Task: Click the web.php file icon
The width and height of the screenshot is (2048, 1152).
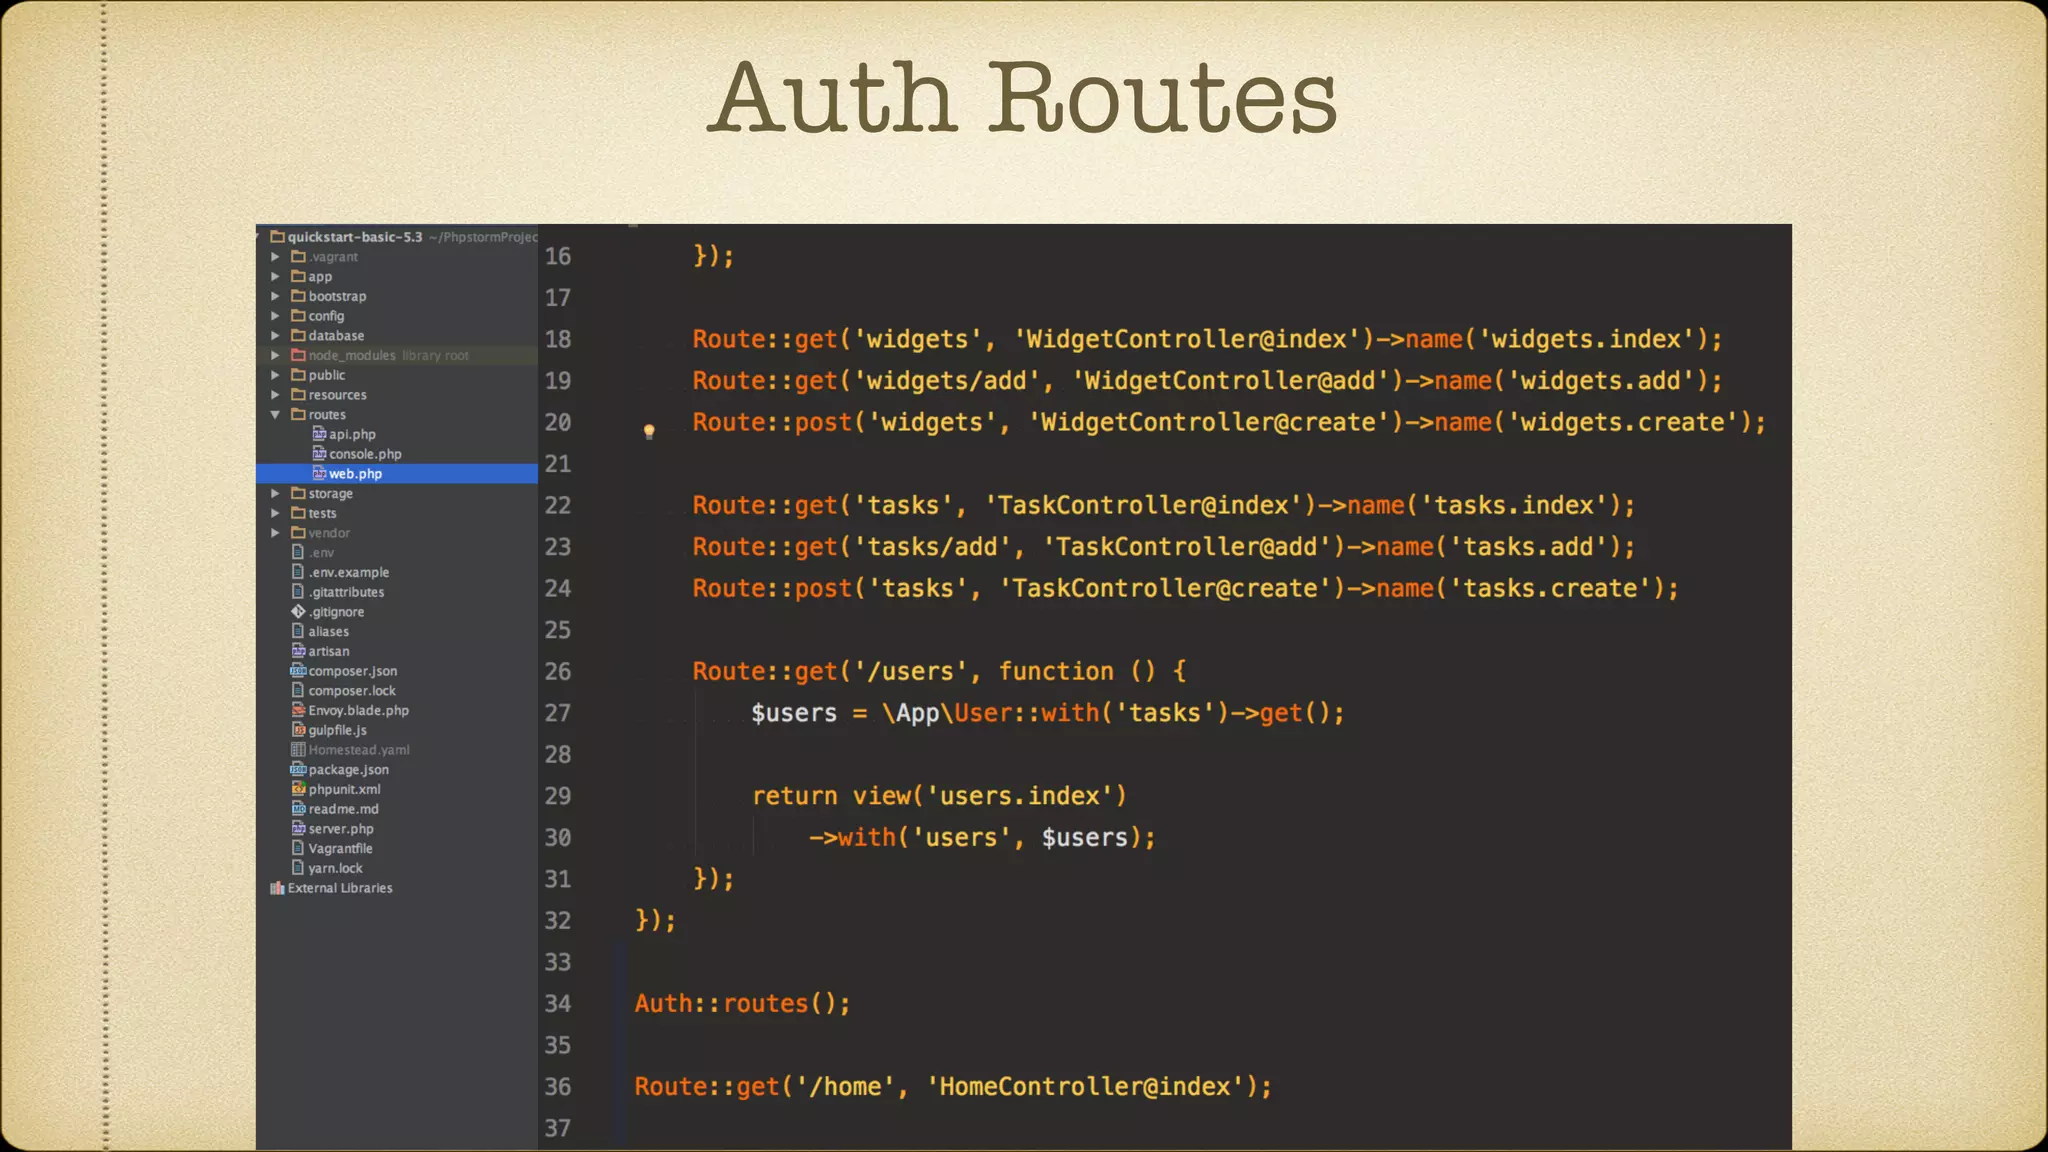Action: [x=319, y=473]
